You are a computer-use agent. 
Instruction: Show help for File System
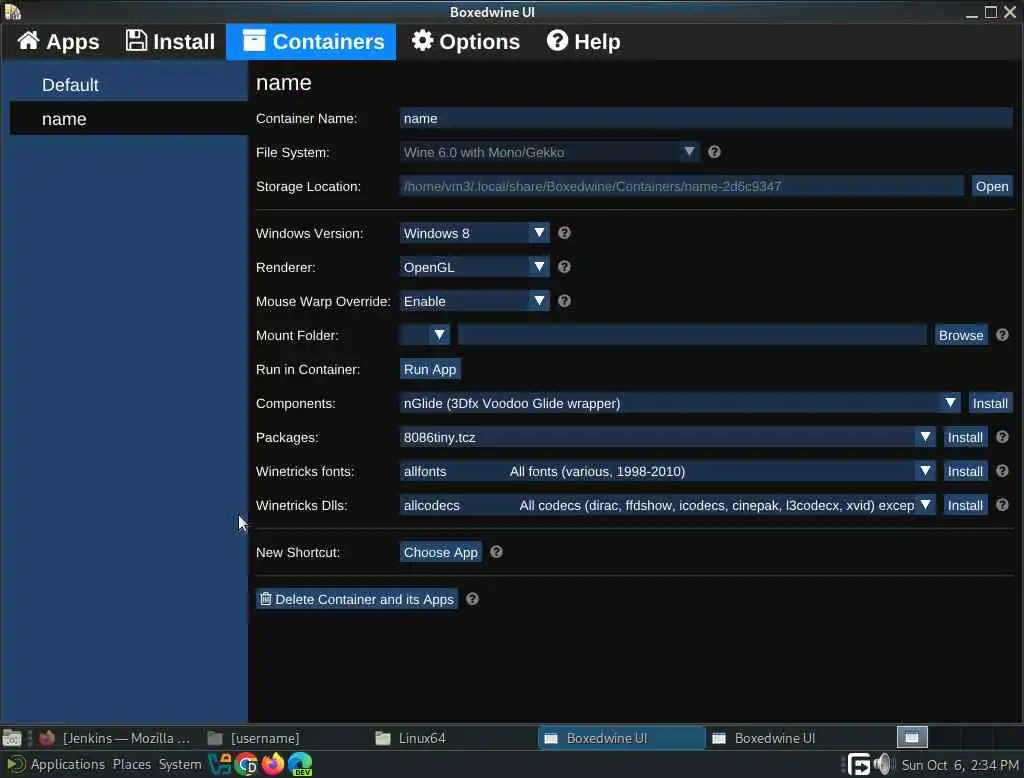(714, 152)
